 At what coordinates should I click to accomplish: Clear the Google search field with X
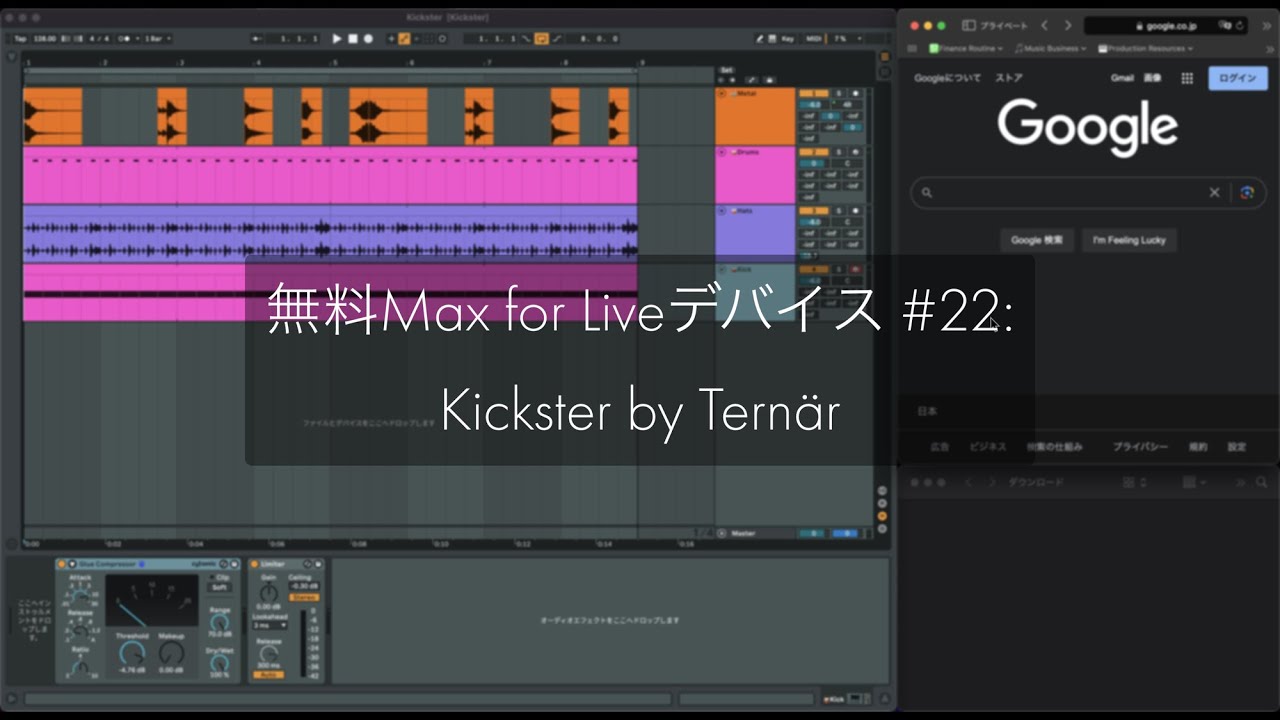click(1214, 193)
